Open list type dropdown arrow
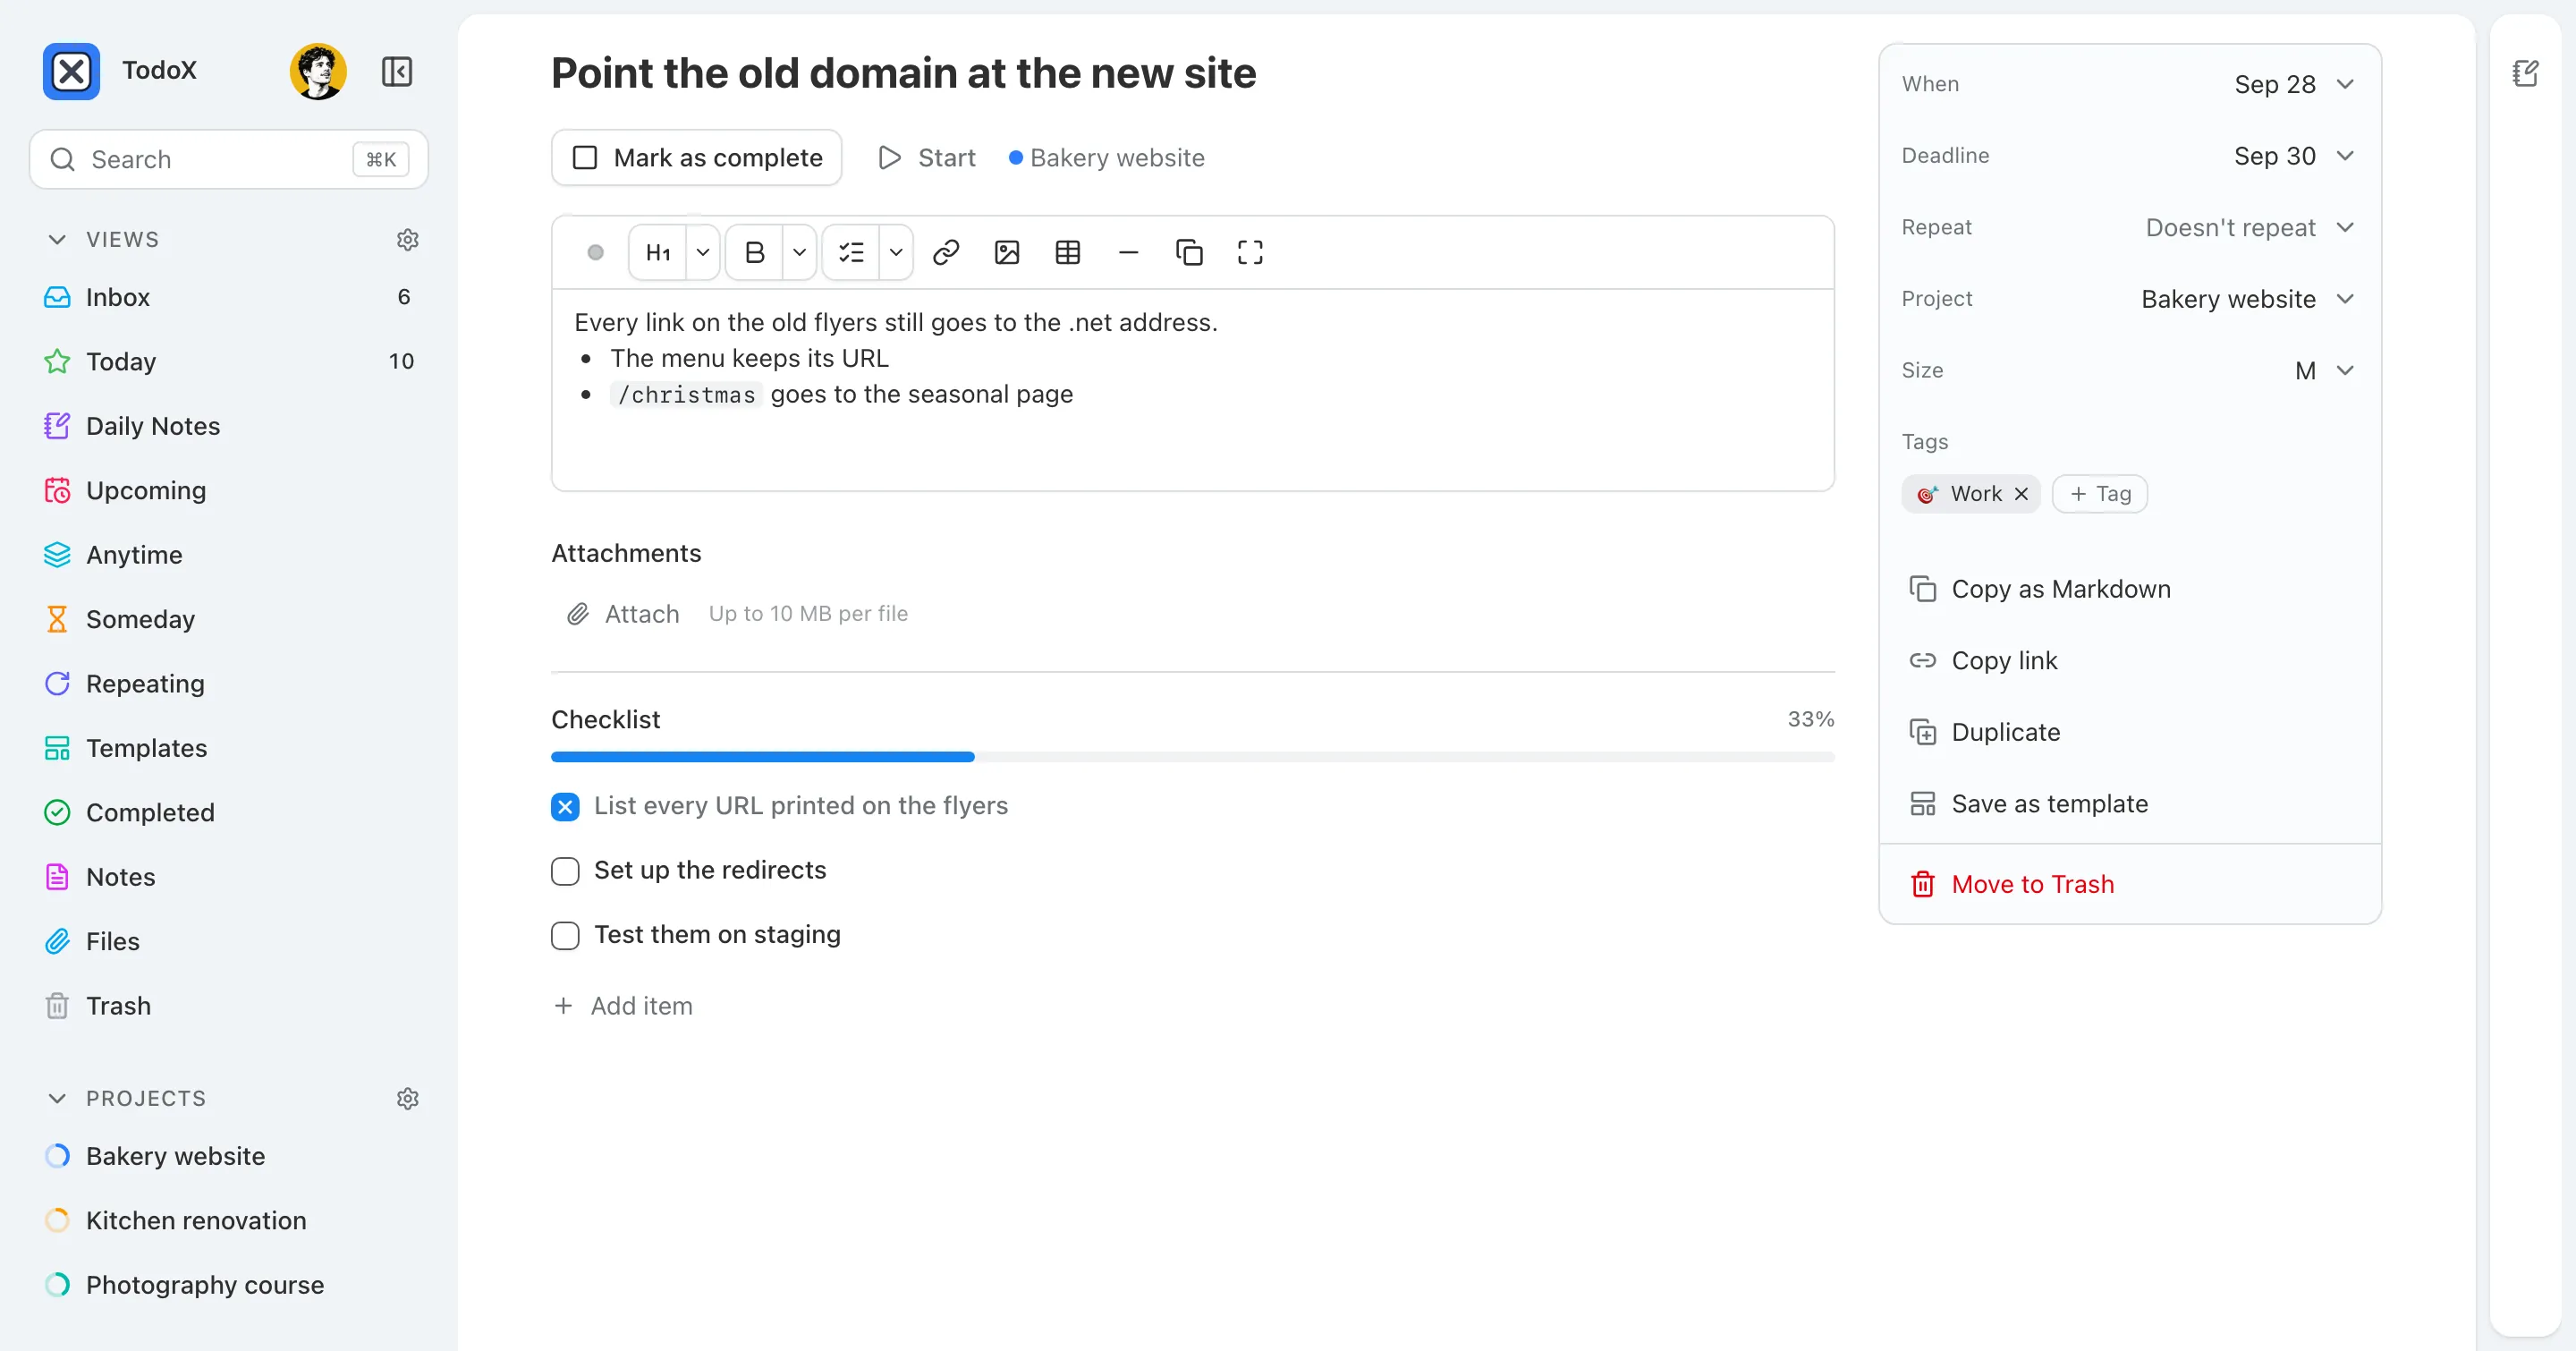Viewport: 2576px width, 1351px height. pos(896,252)
